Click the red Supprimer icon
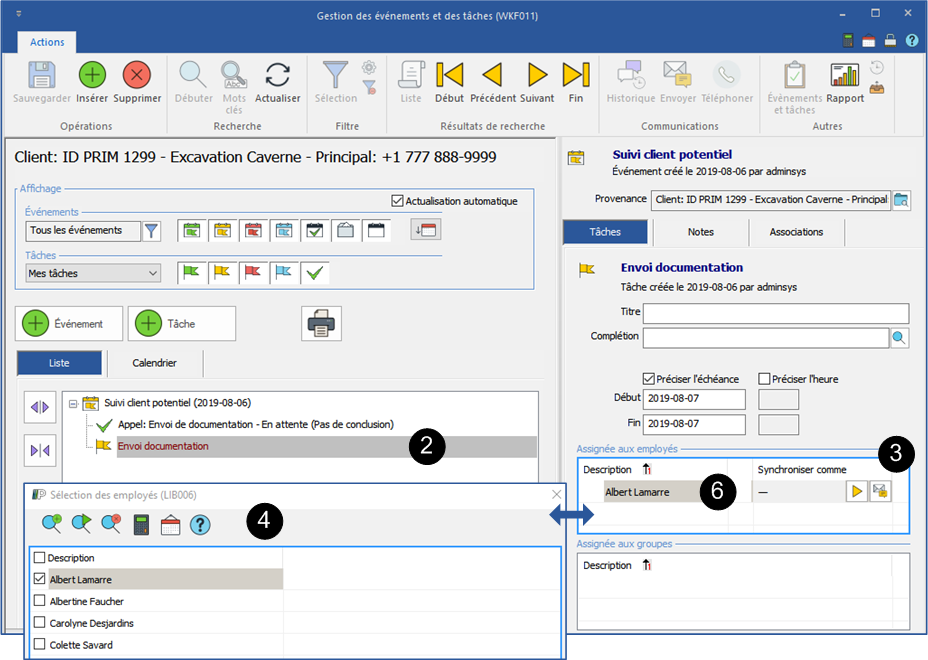This screenshot has width=928, height=660. [x=137, y=76]
